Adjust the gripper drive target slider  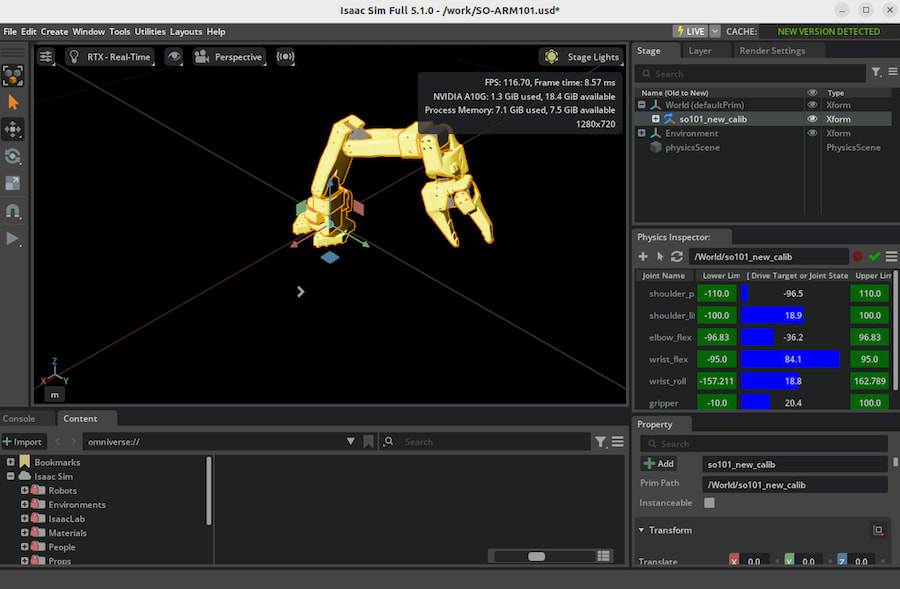pyautogui.click(x=793, y=403)
